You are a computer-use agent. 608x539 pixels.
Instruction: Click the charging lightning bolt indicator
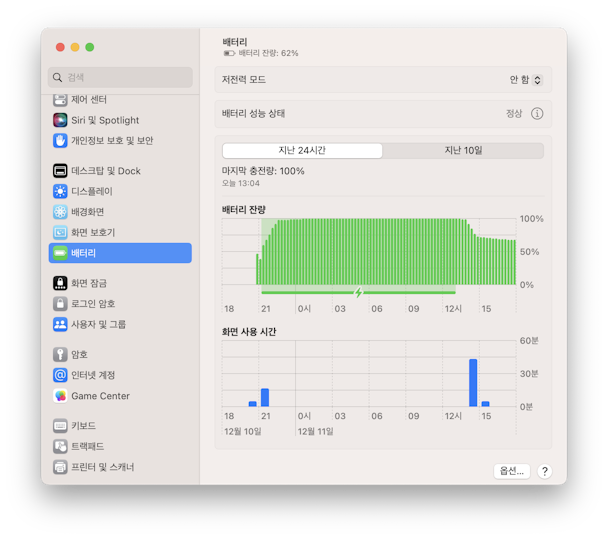click(x=359, y=292)
